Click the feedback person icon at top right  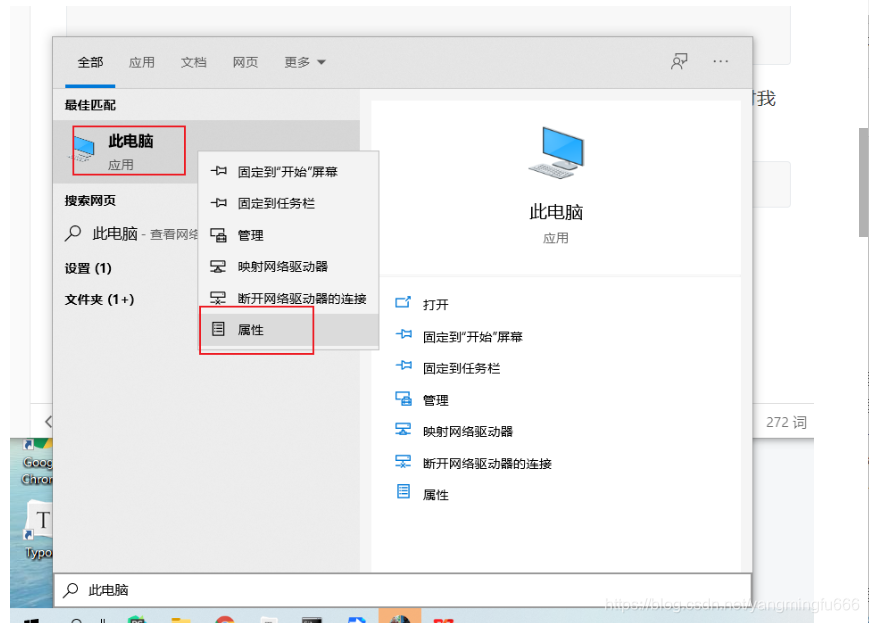[x=679, y=61]
